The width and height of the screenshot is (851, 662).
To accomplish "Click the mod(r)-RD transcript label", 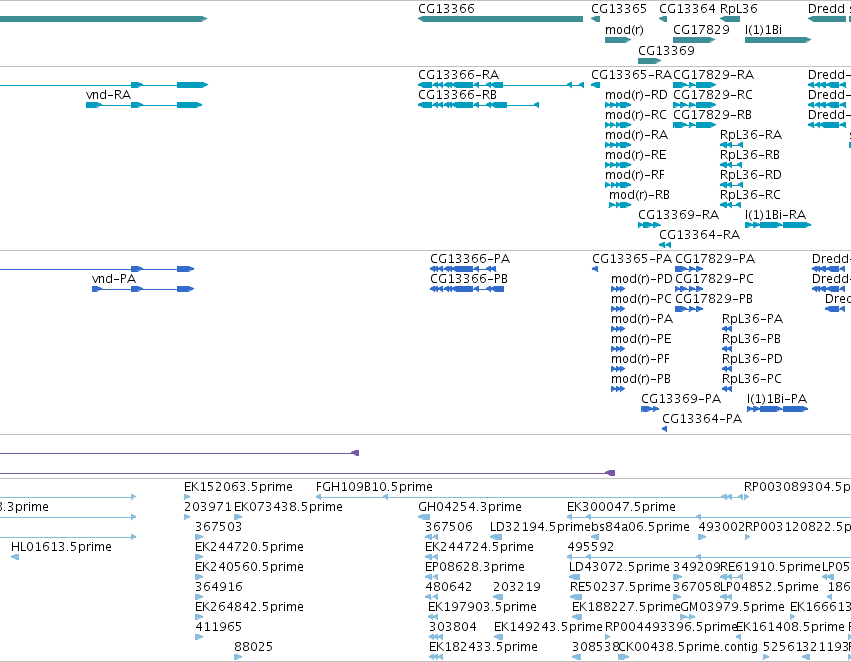I will point(636,95).
